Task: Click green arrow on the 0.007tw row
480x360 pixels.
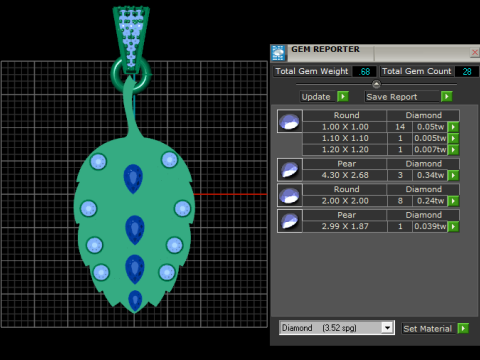Action: 453,150
